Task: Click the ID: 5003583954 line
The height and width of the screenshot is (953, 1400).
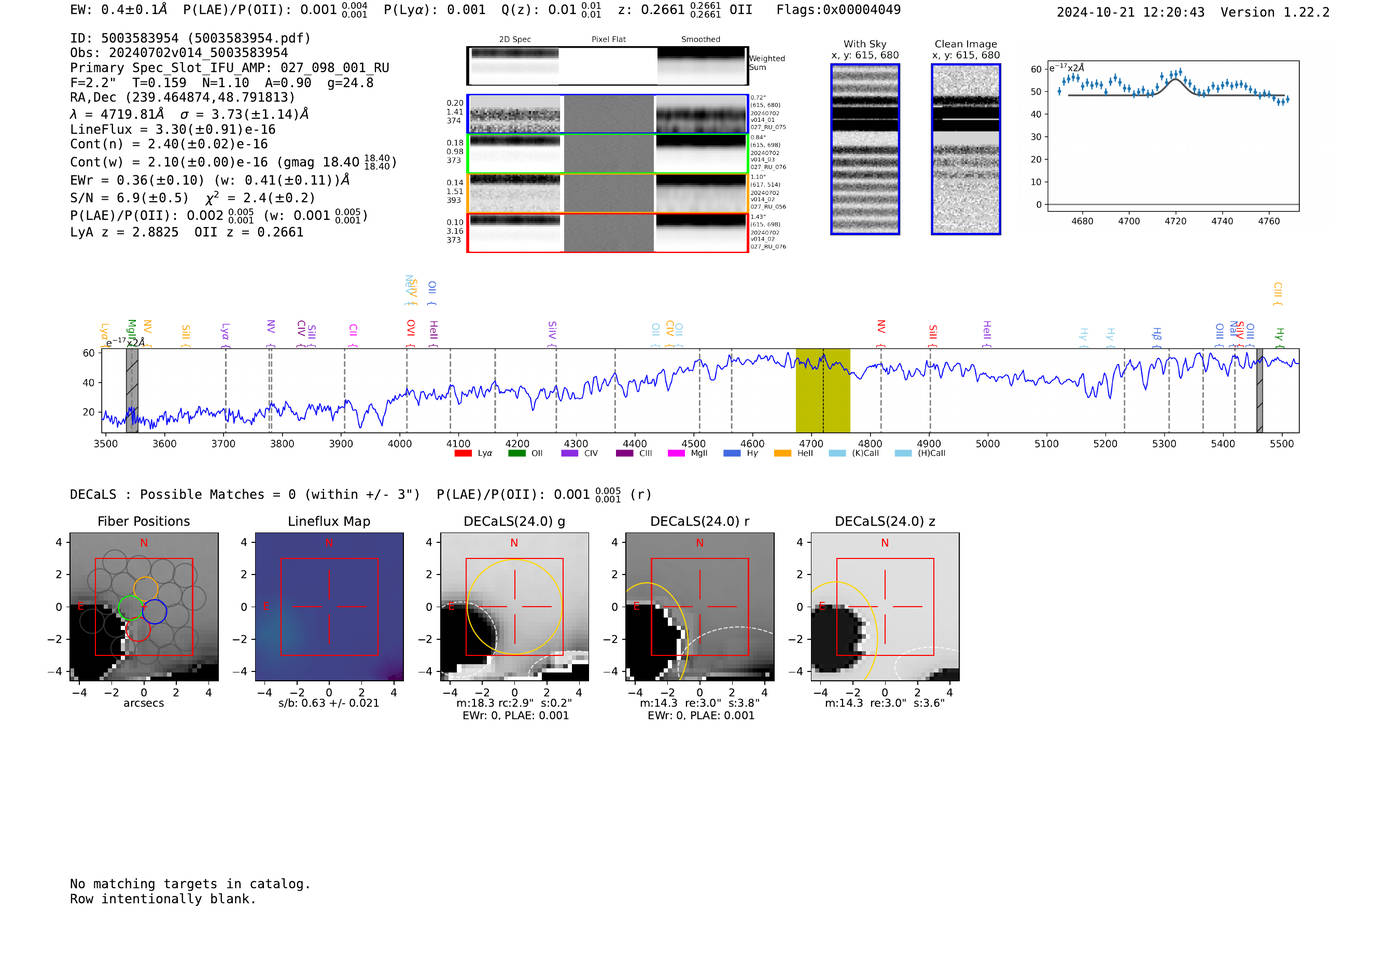Action: point(190,38)
